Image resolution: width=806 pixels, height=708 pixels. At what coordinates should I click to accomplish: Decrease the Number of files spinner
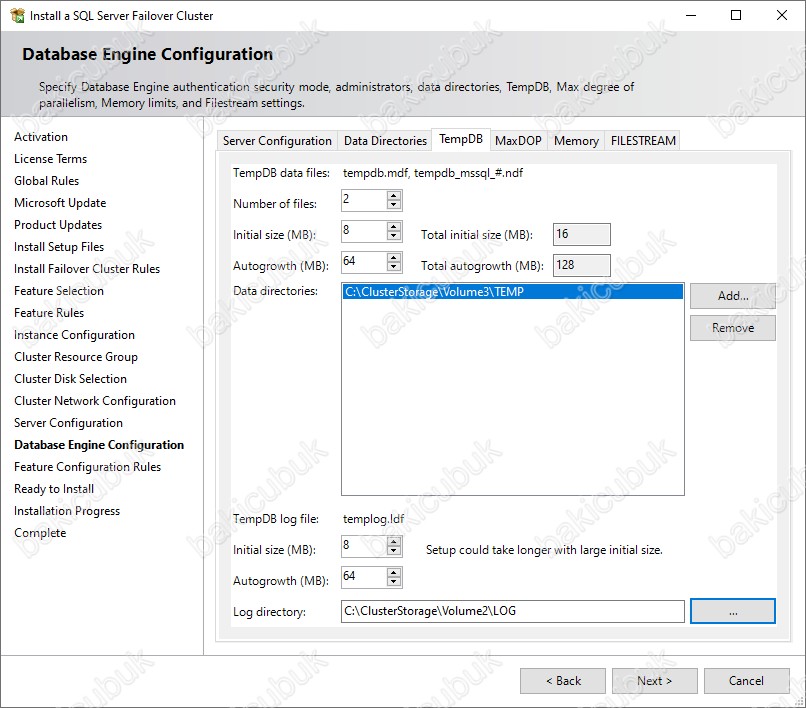[394, 206]
